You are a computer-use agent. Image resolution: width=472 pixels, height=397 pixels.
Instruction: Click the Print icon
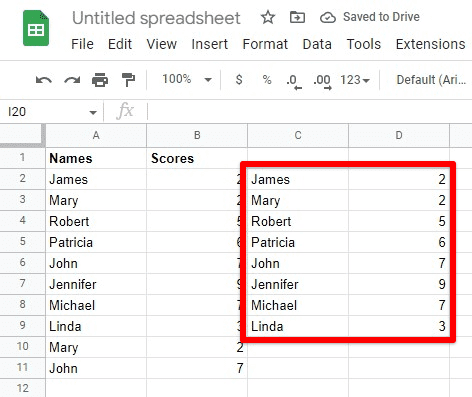coord(100,80)
